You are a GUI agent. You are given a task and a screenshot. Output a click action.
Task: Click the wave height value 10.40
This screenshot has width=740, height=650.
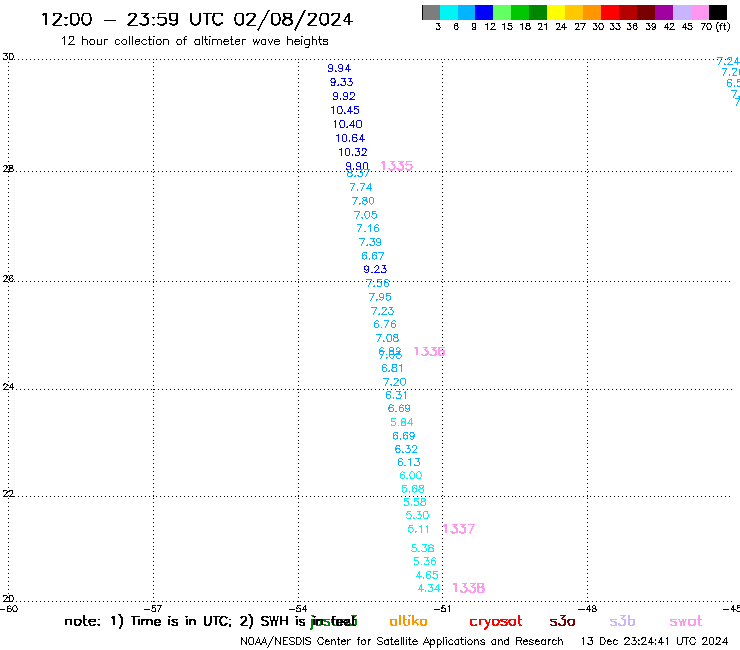click(x=347, y=124)
